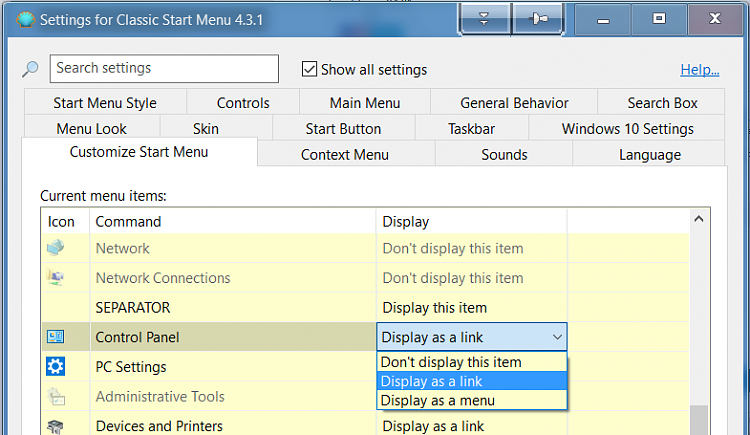Viewport: 750px width, 435px height.
Task: Click the Administrative Tools row icon
Action: (x=55, y=396)
